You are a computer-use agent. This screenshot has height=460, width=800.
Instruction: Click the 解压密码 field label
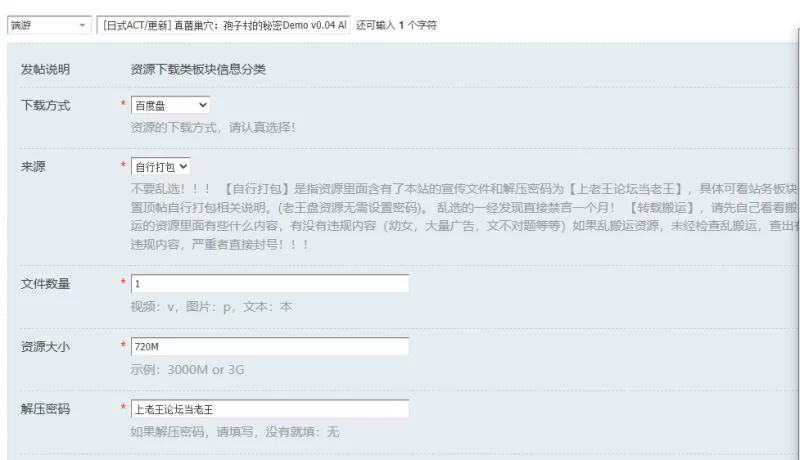[x=45, y=409]
